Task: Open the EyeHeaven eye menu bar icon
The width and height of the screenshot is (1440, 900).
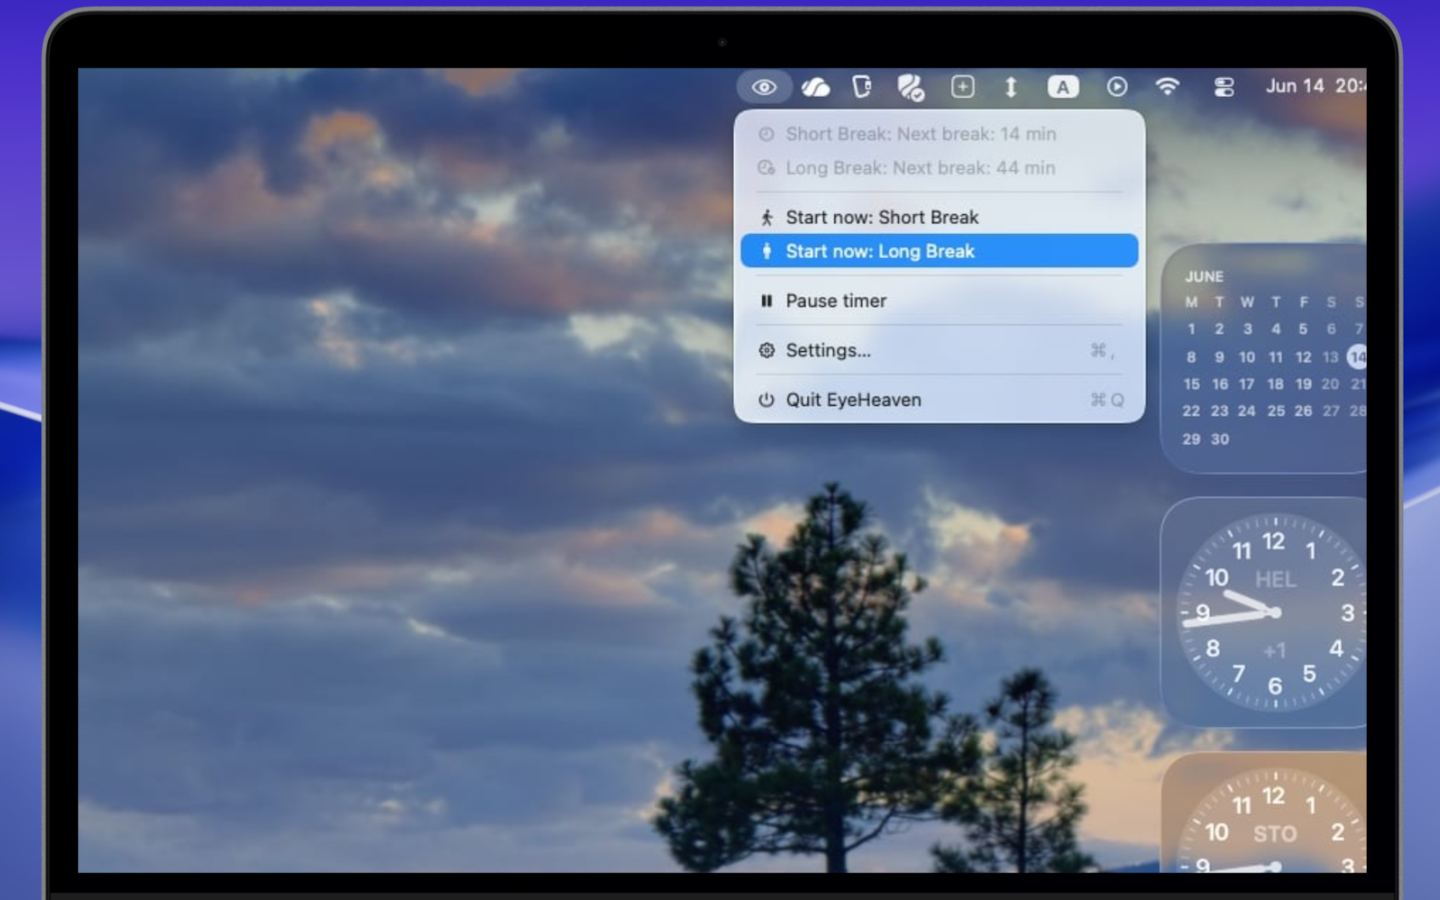Action: point(764,87)
